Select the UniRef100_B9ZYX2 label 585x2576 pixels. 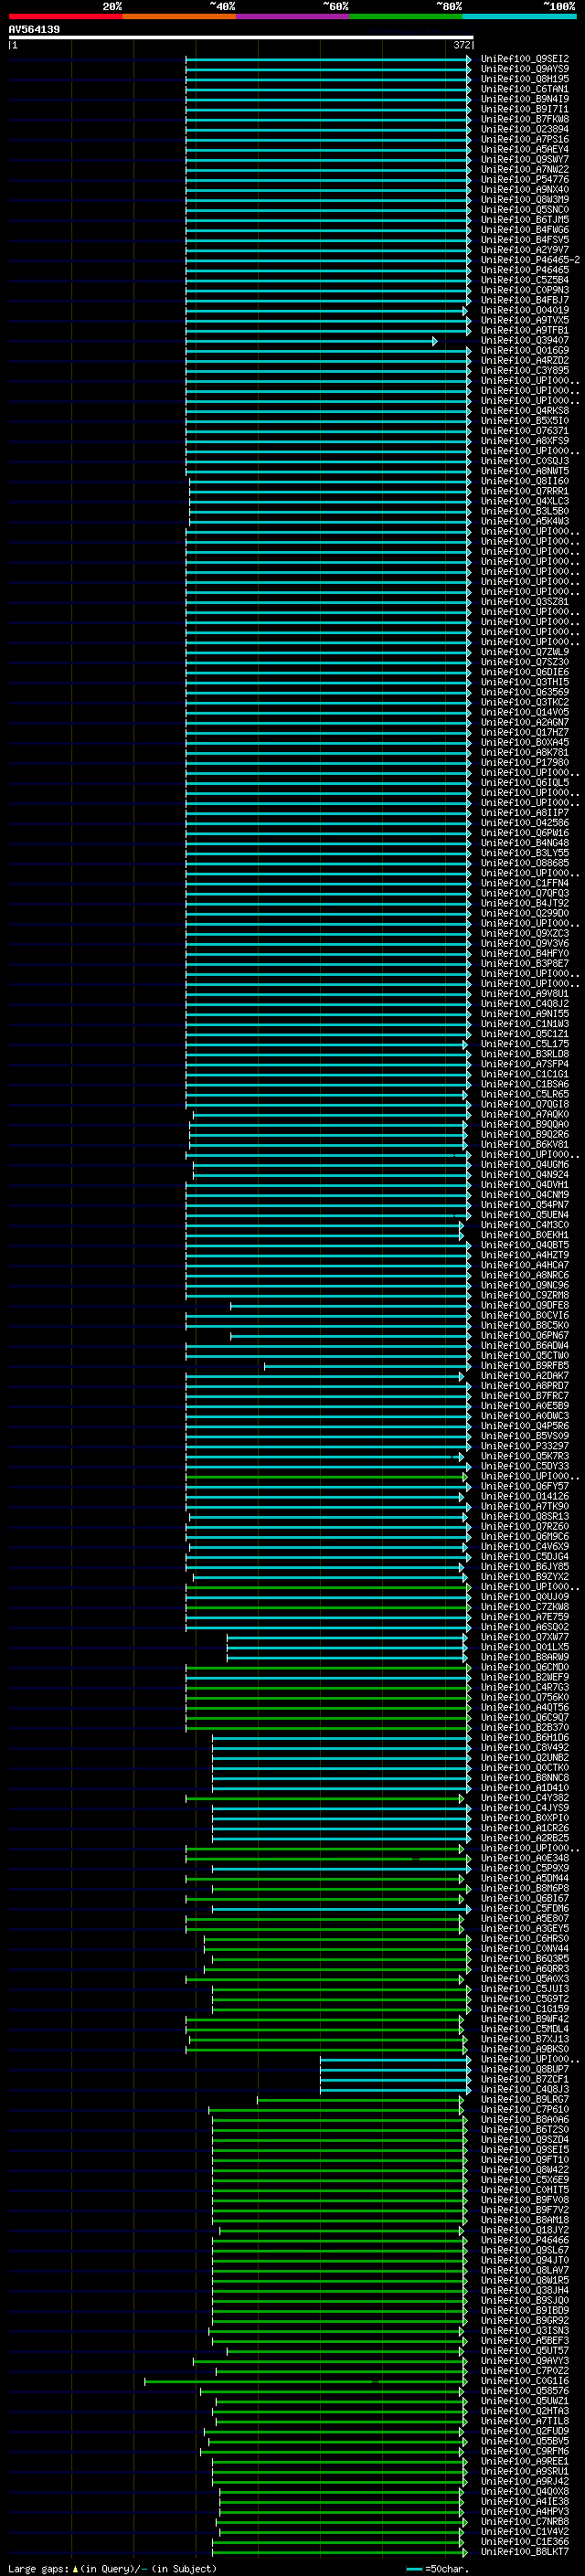[x=525, y=1578]
